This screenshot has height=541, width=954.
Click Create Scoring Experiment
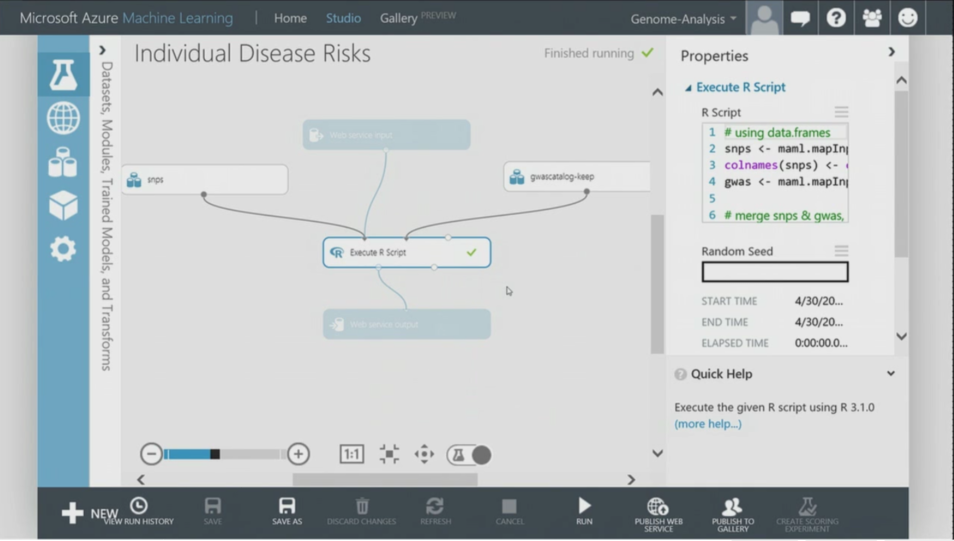(x=807, y=515)
